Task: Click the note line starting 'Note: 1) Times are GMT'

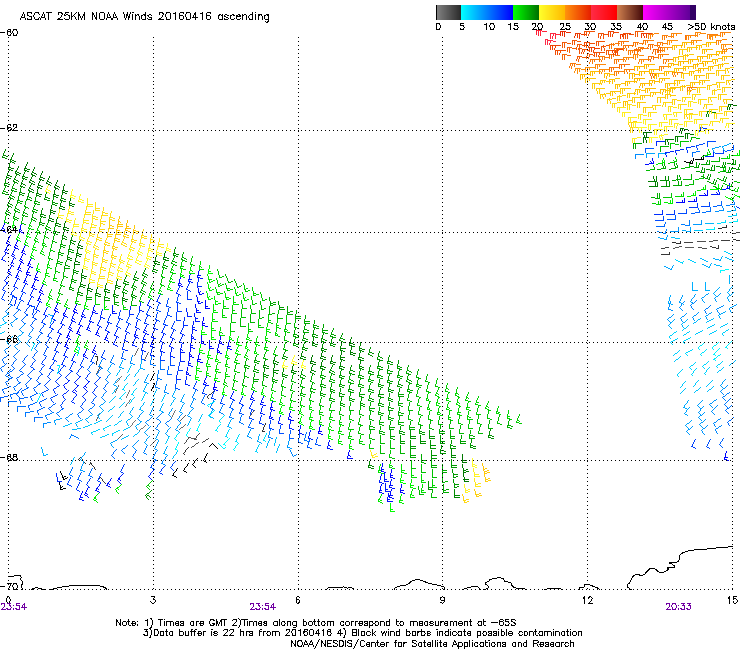Action: coord(316,623)
